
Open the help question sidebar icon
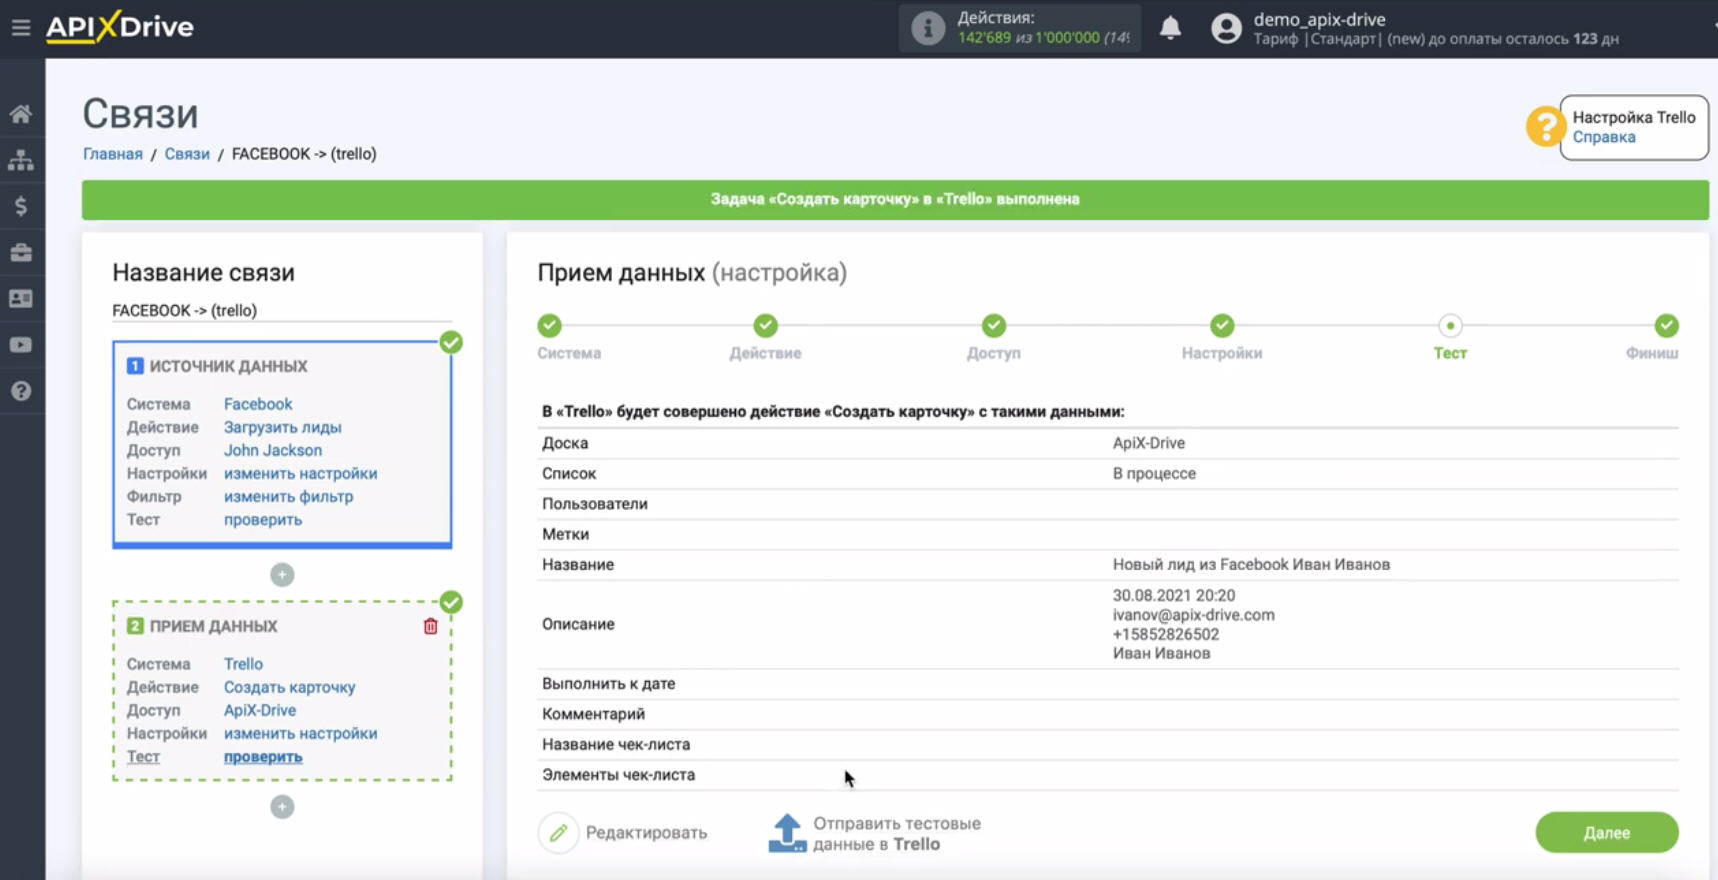[21, 391]
